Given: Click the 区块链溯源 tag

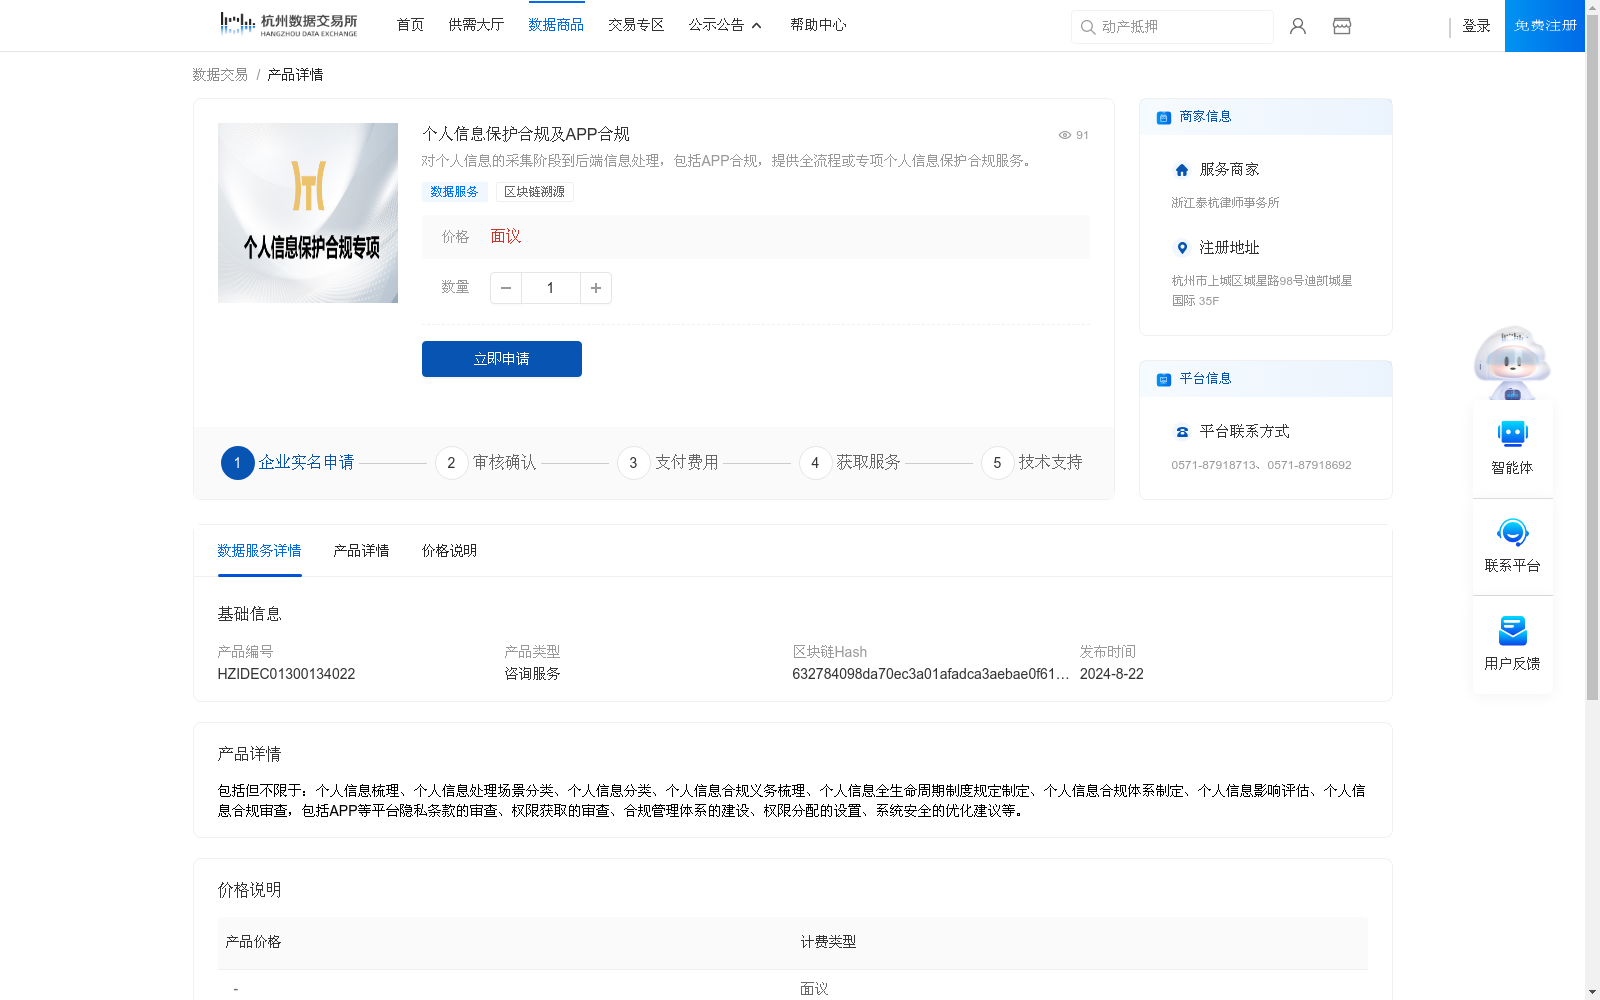Looking at the screenshot, I should tap(534, 192).
